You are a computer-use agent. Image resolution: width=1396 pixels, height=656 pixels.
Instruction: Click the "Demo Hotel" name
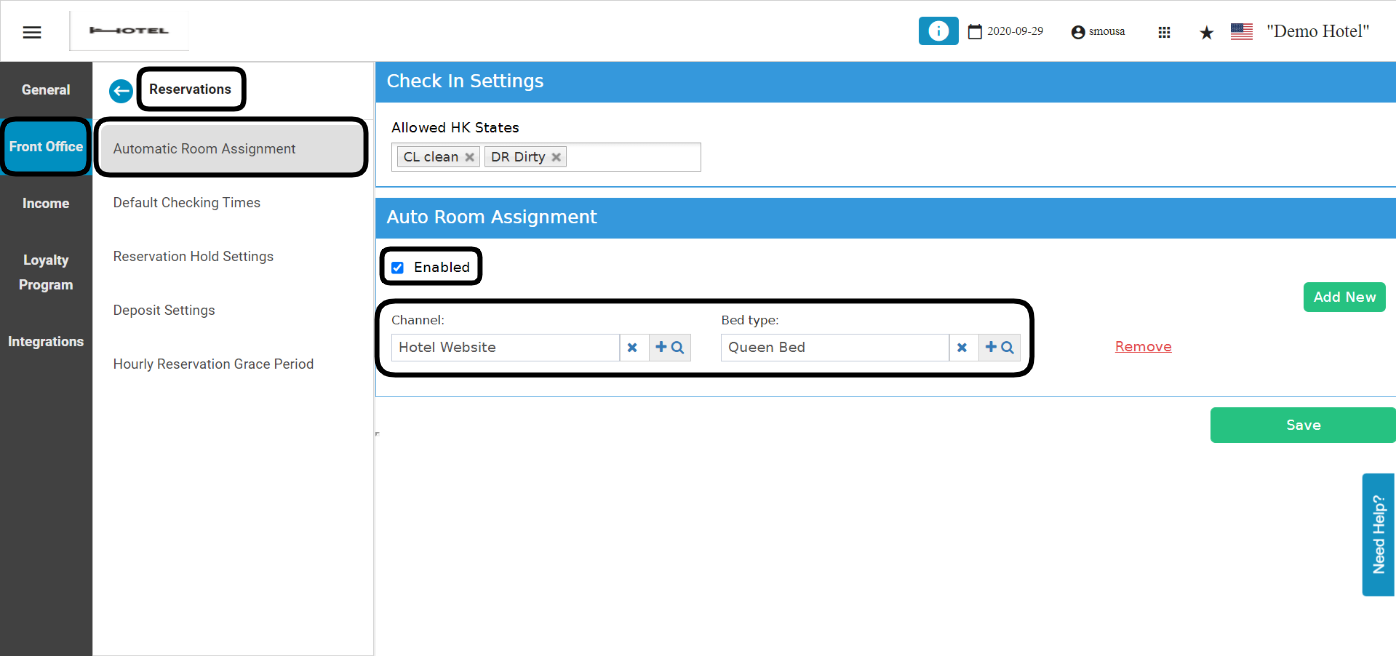pos(1317,31)
